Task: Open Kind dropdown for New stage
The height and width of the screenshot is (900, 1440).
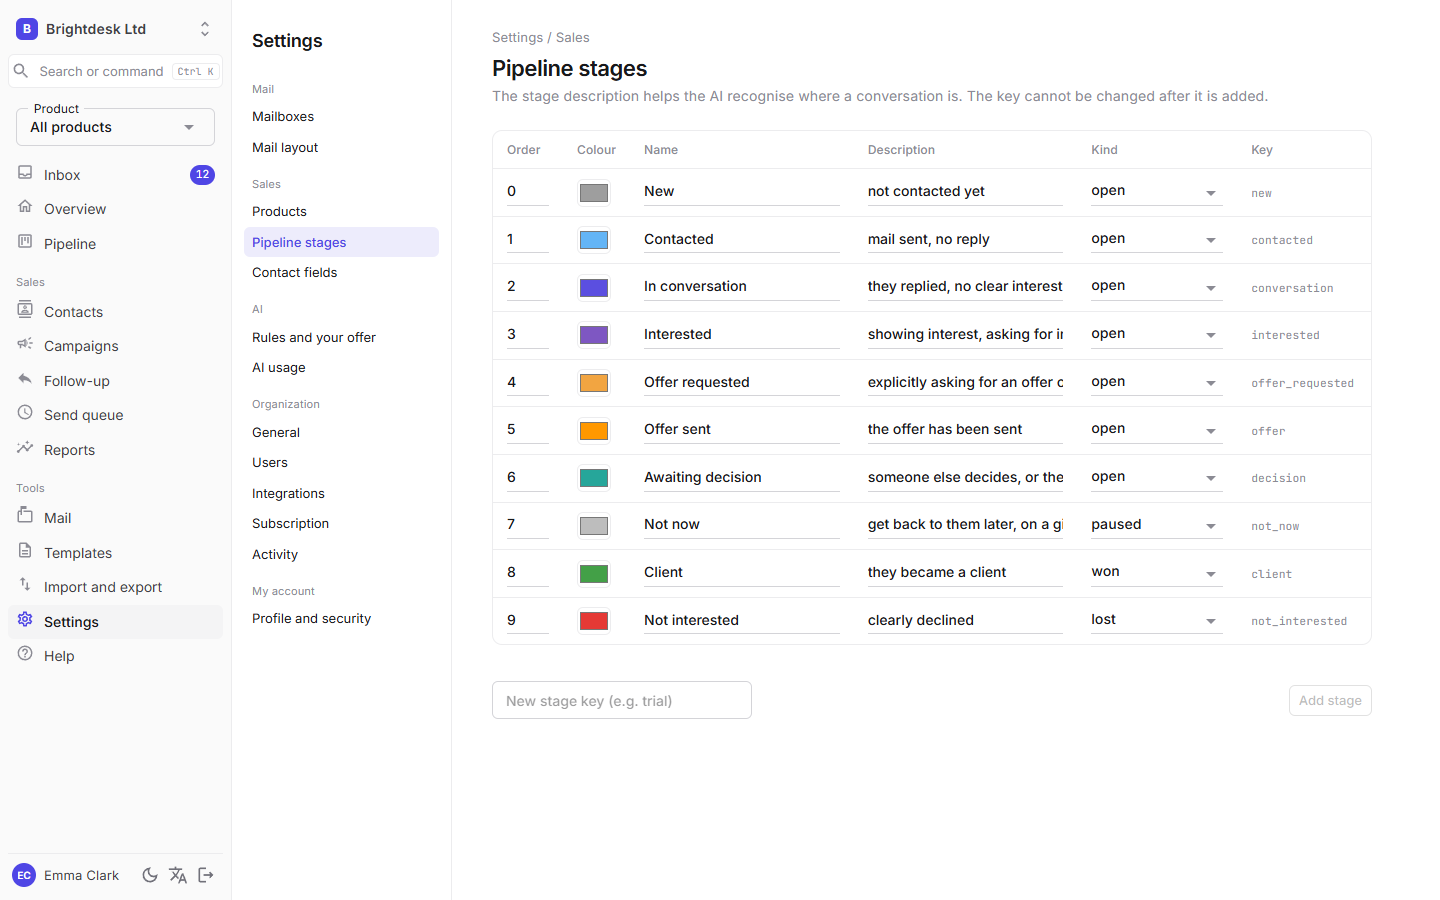Action: click(x=1156, y=192)
